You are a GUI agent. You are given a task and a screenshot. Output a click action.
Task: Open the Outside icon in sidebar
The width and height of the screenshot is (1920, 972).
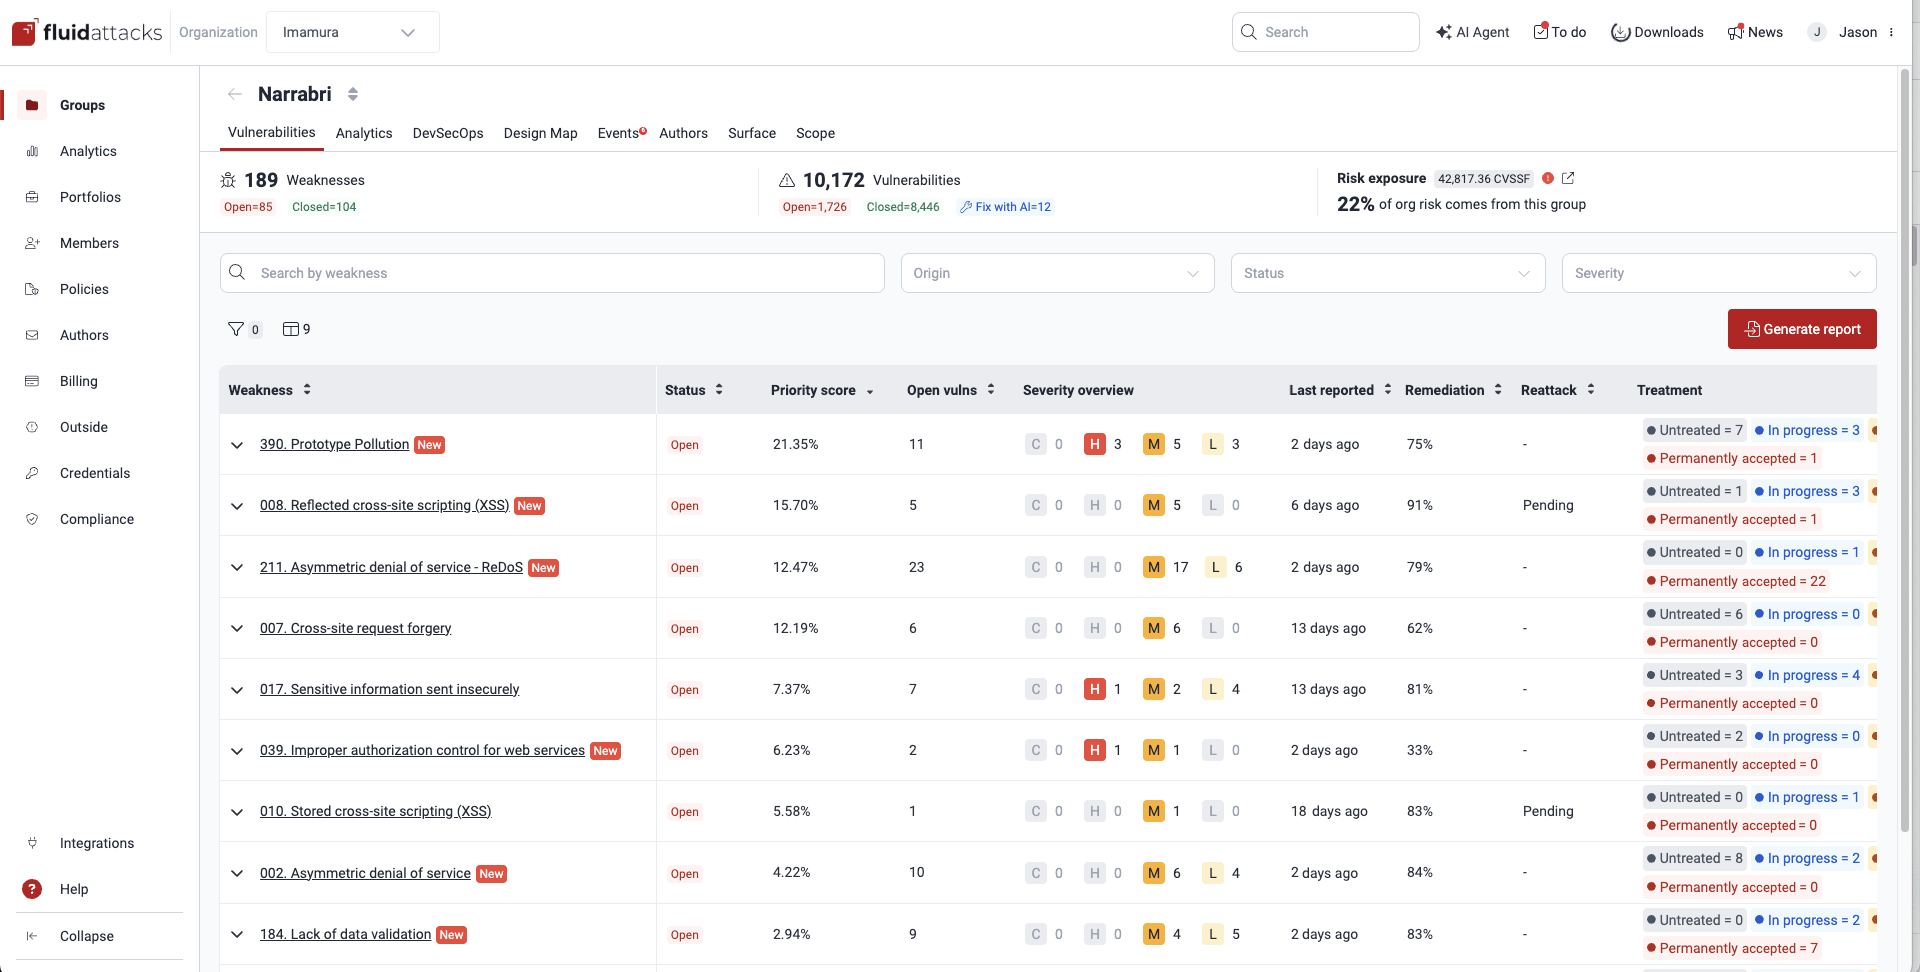pos(32,427)
